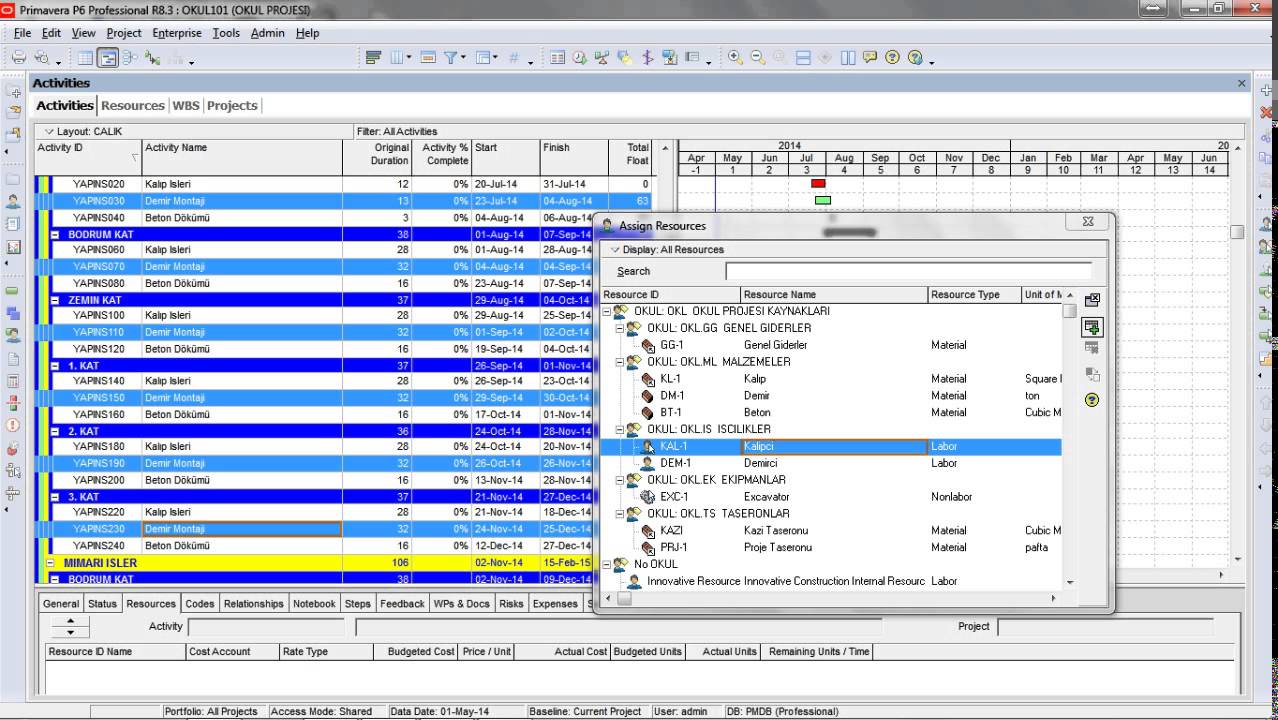1278x720 pixels.
Task: Select the Proje Taseronu resource row
Action: (x=832, y=547)
